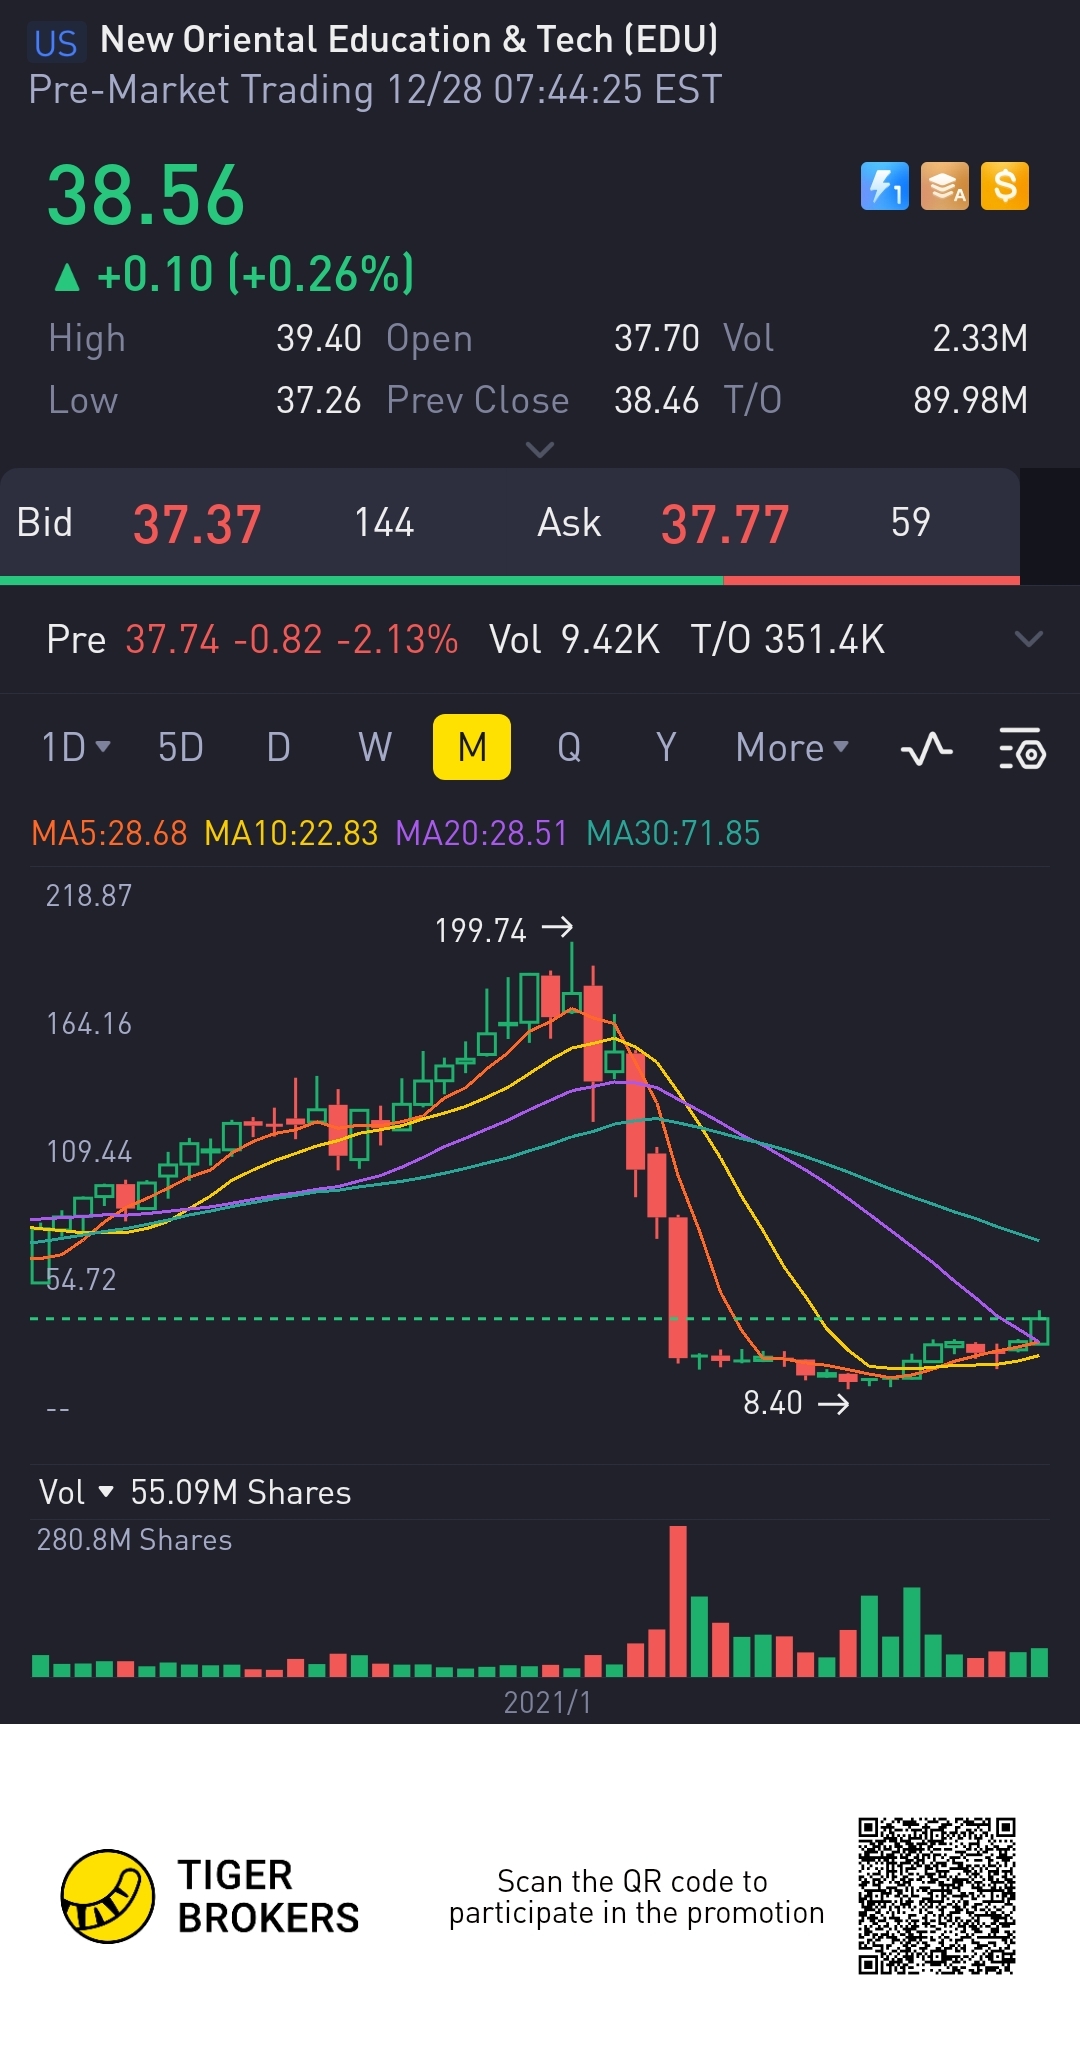Open the indicator waveform chart icon
This screenshot has width=1080, height=2069.
pyautogui.click(x=927, y=748)
